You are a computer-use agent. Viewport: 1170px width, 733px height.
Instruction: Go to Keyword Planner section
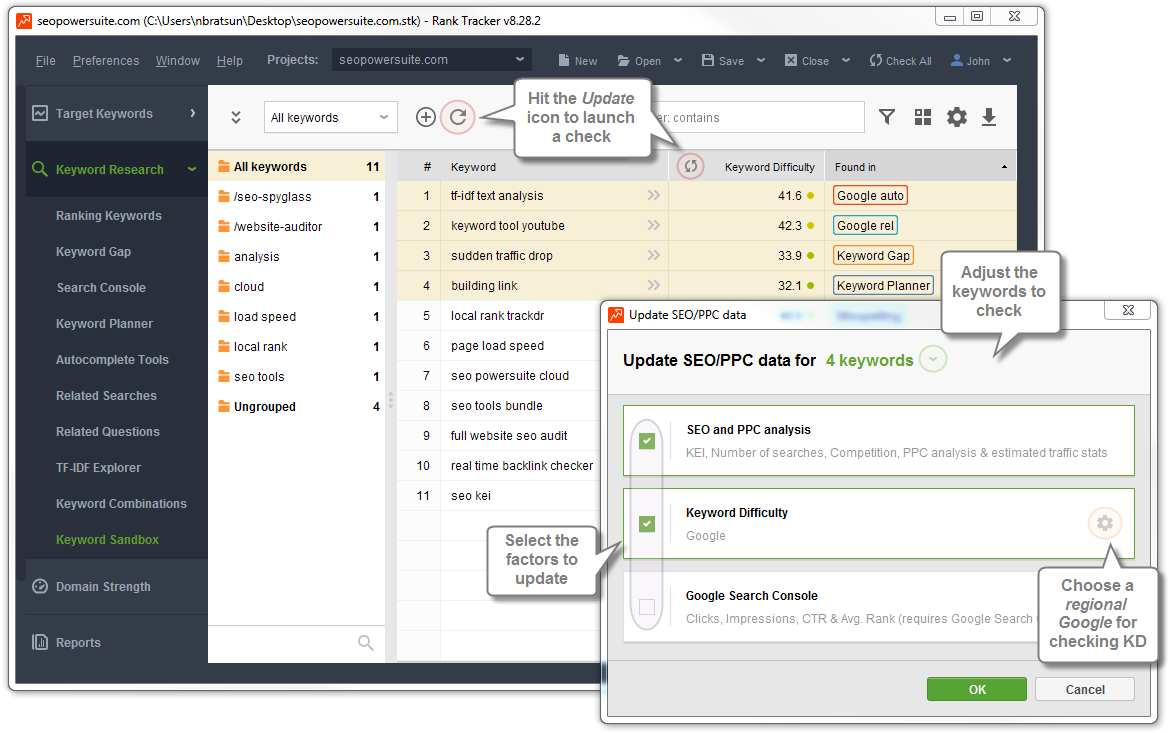[104, 323]
